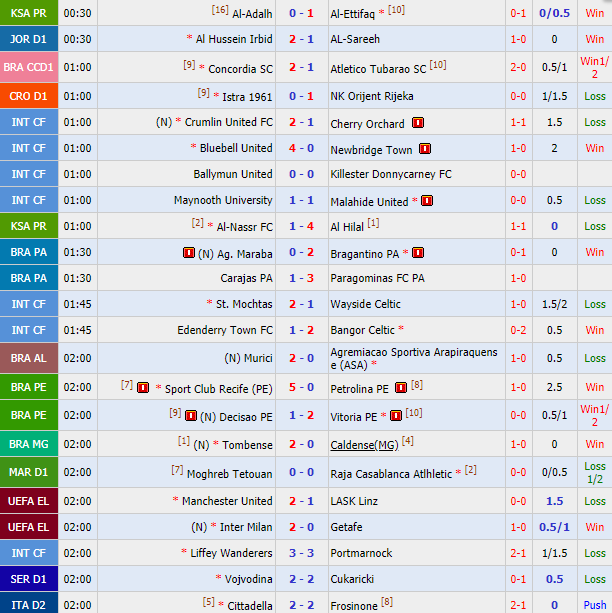
Task: Click Paragominas FC PA team name
Action: (x=377, y=278)
